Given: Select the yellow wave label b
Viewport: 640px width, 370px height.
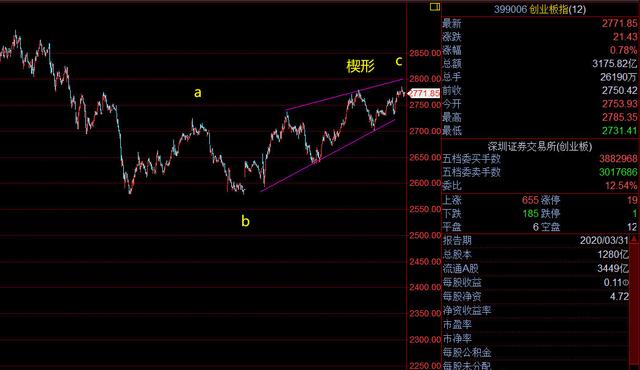Looking at the screenshot, I should click(x=245, y=221).
